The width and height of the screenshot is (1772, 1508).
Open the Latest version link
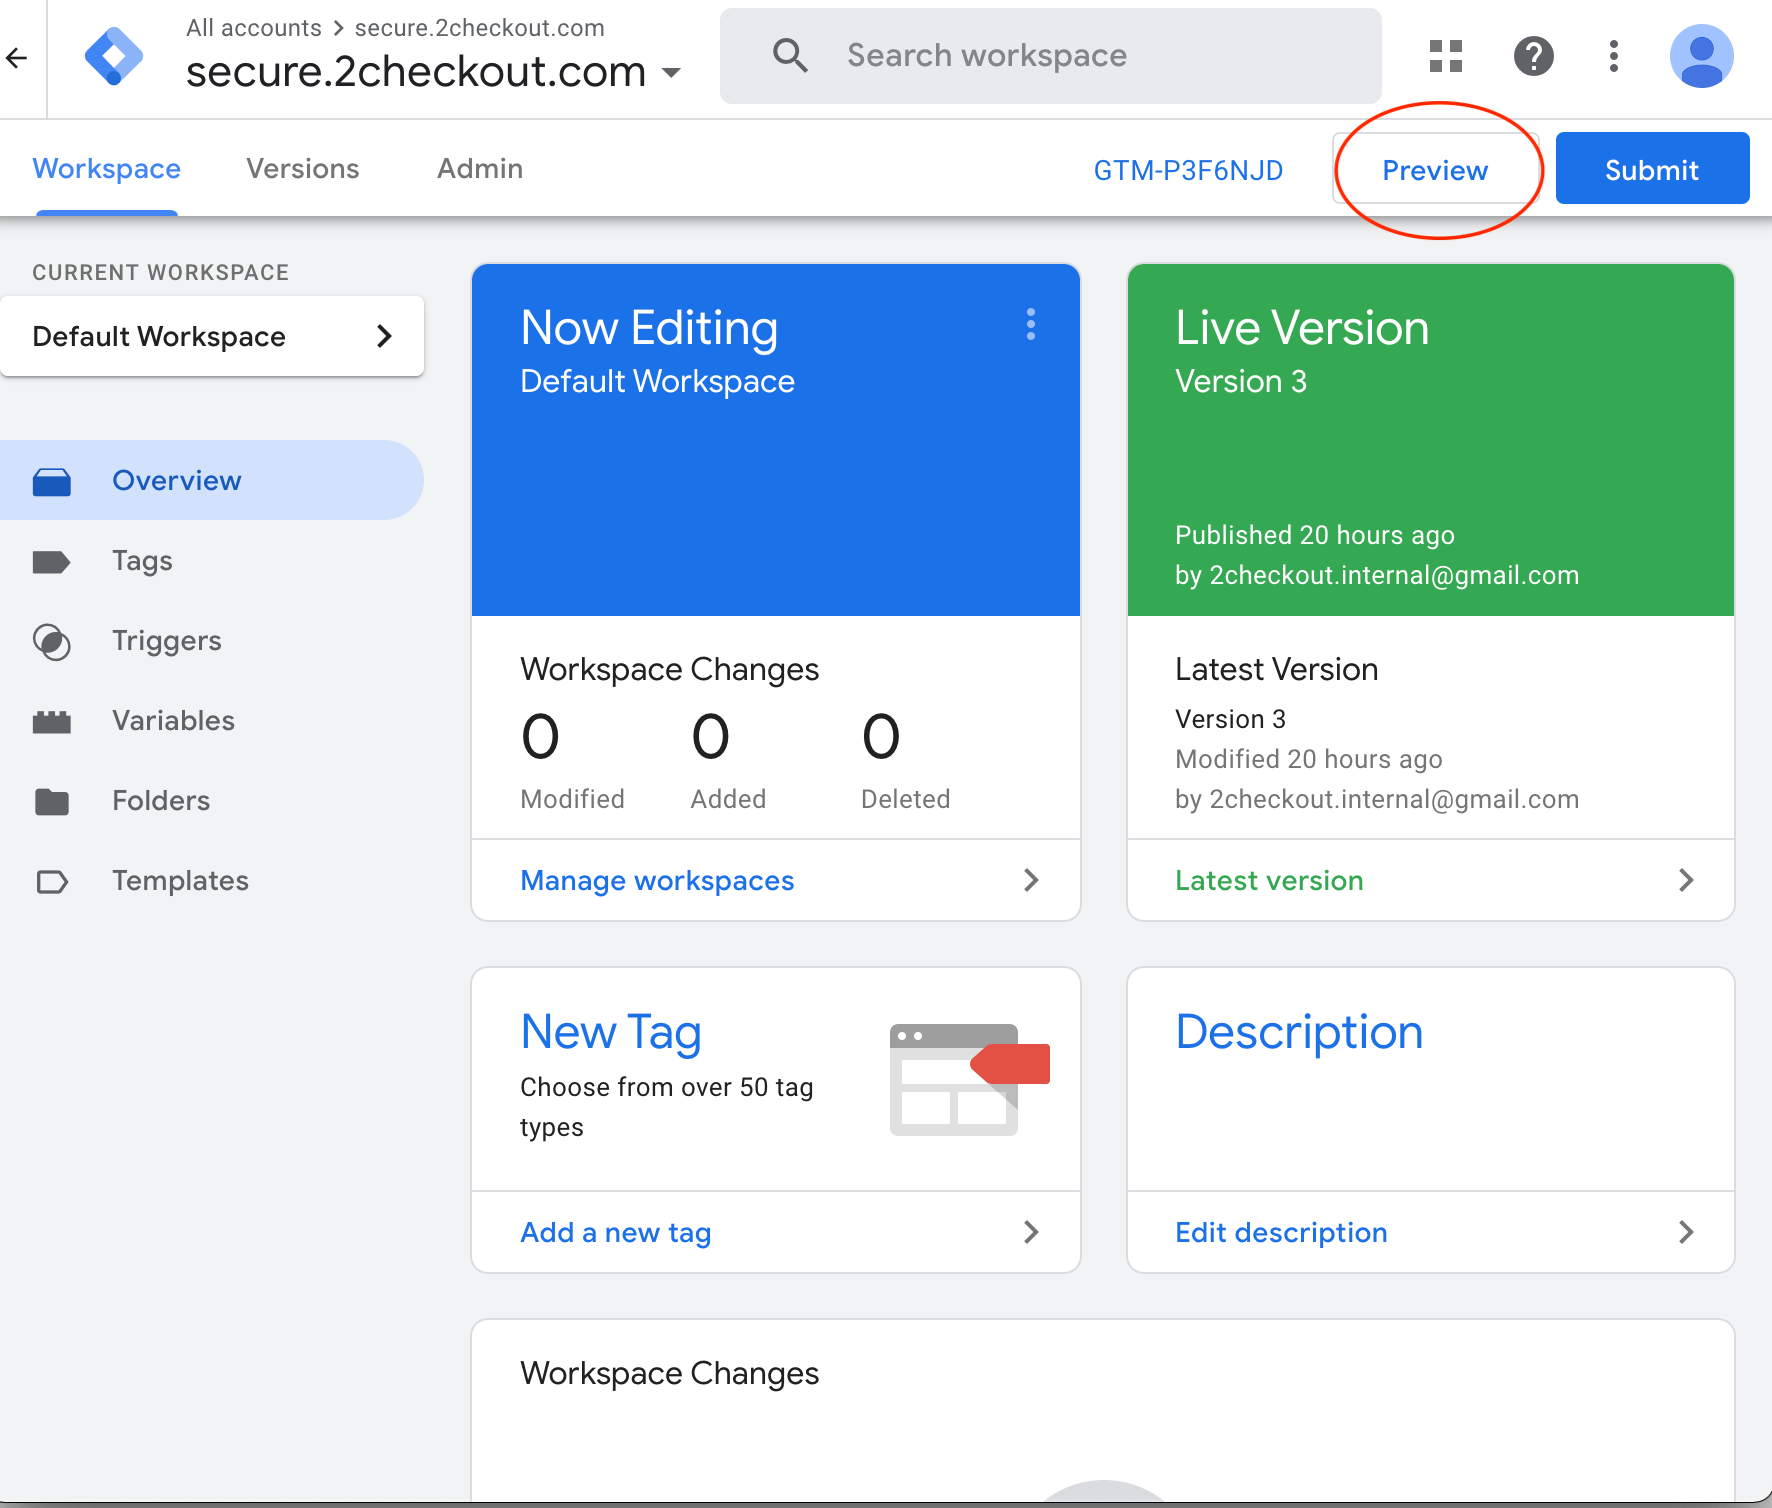point(1269,880)
